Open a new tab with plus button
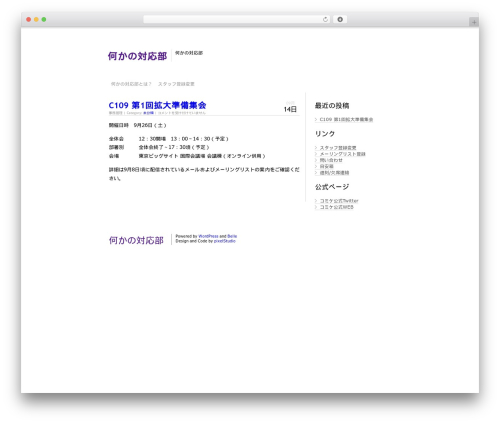The image size is (500, 423). pos(474,22)
